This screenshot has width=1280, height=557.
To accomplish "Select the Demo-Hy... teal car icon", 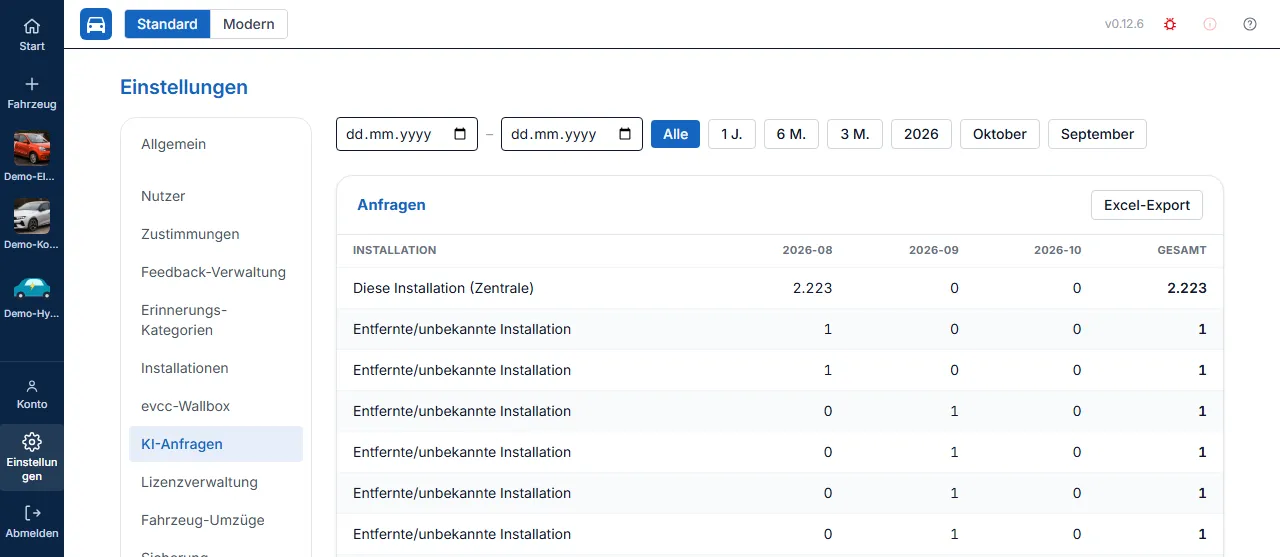I will (32, 288).
